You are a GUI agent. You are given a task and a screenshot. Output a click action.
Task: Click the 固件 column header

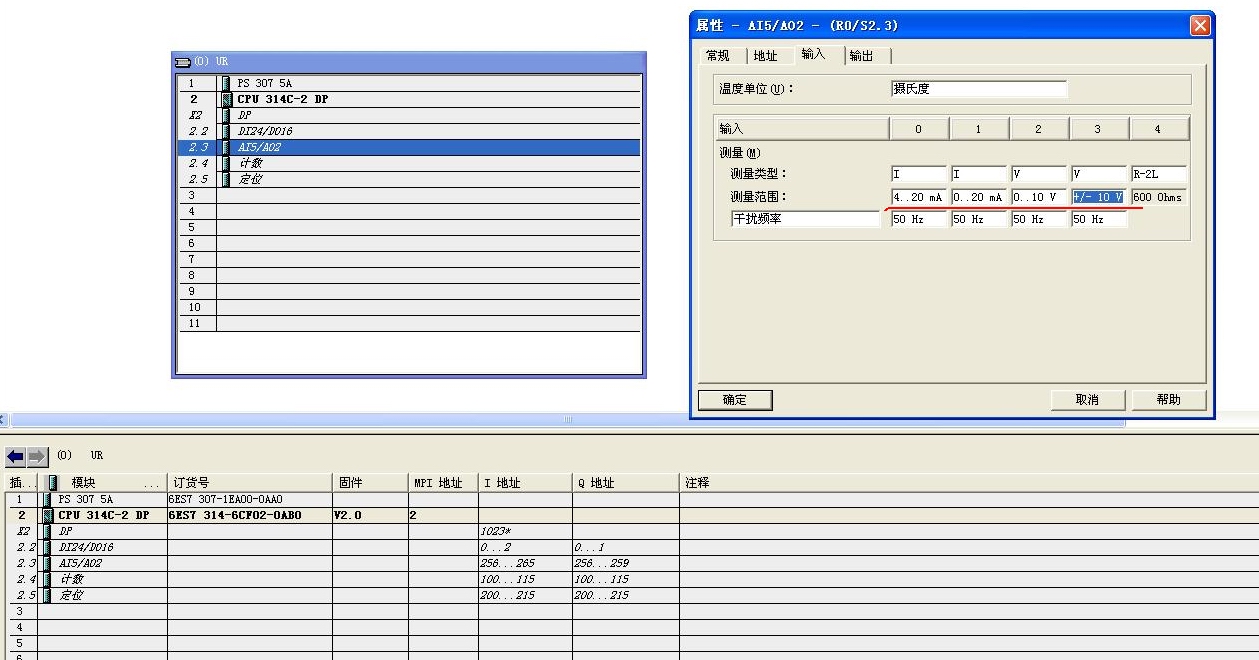pyautogui.click(x=370, y=482)
